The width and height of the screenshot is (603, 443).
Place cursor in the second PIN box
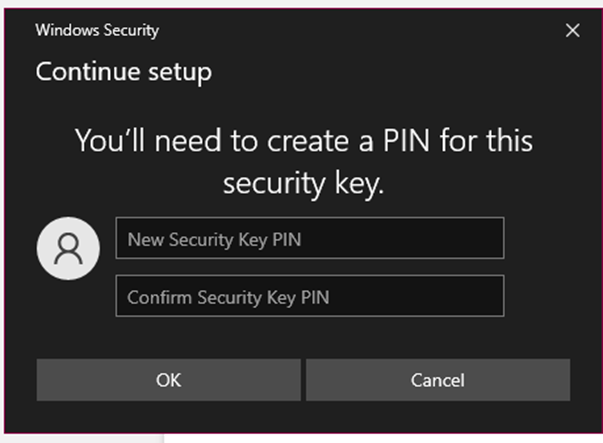[310, 296]
